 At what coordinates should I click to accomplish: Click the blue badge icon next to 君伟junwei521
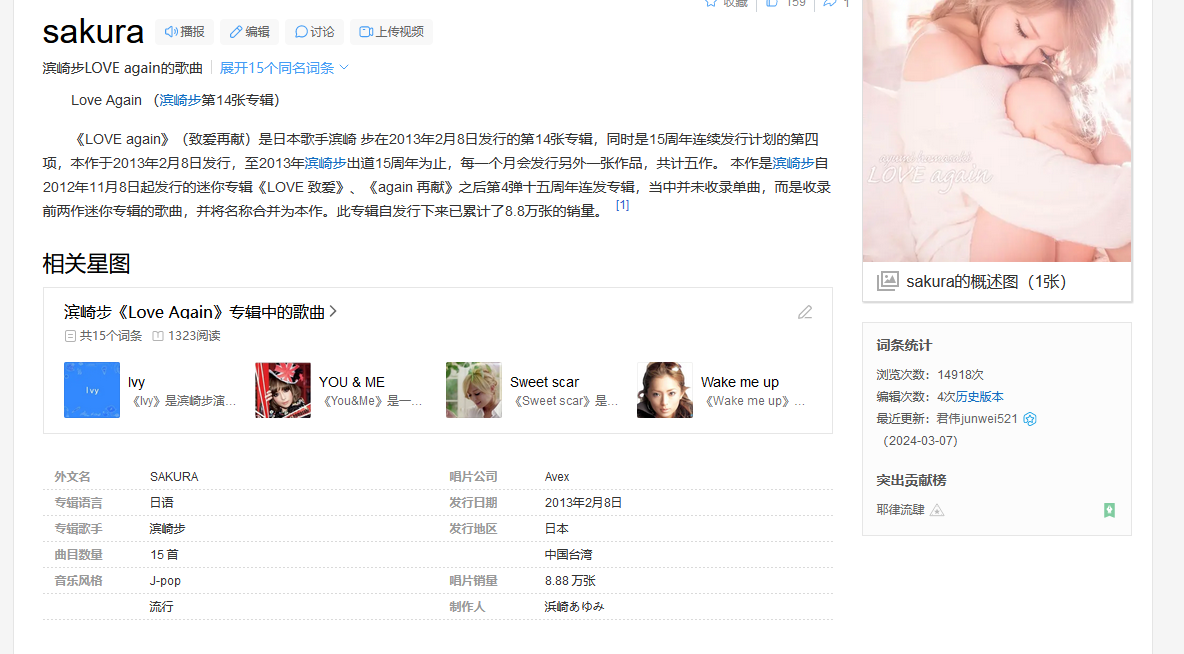pyautogui.click(x=1030, y=419)
